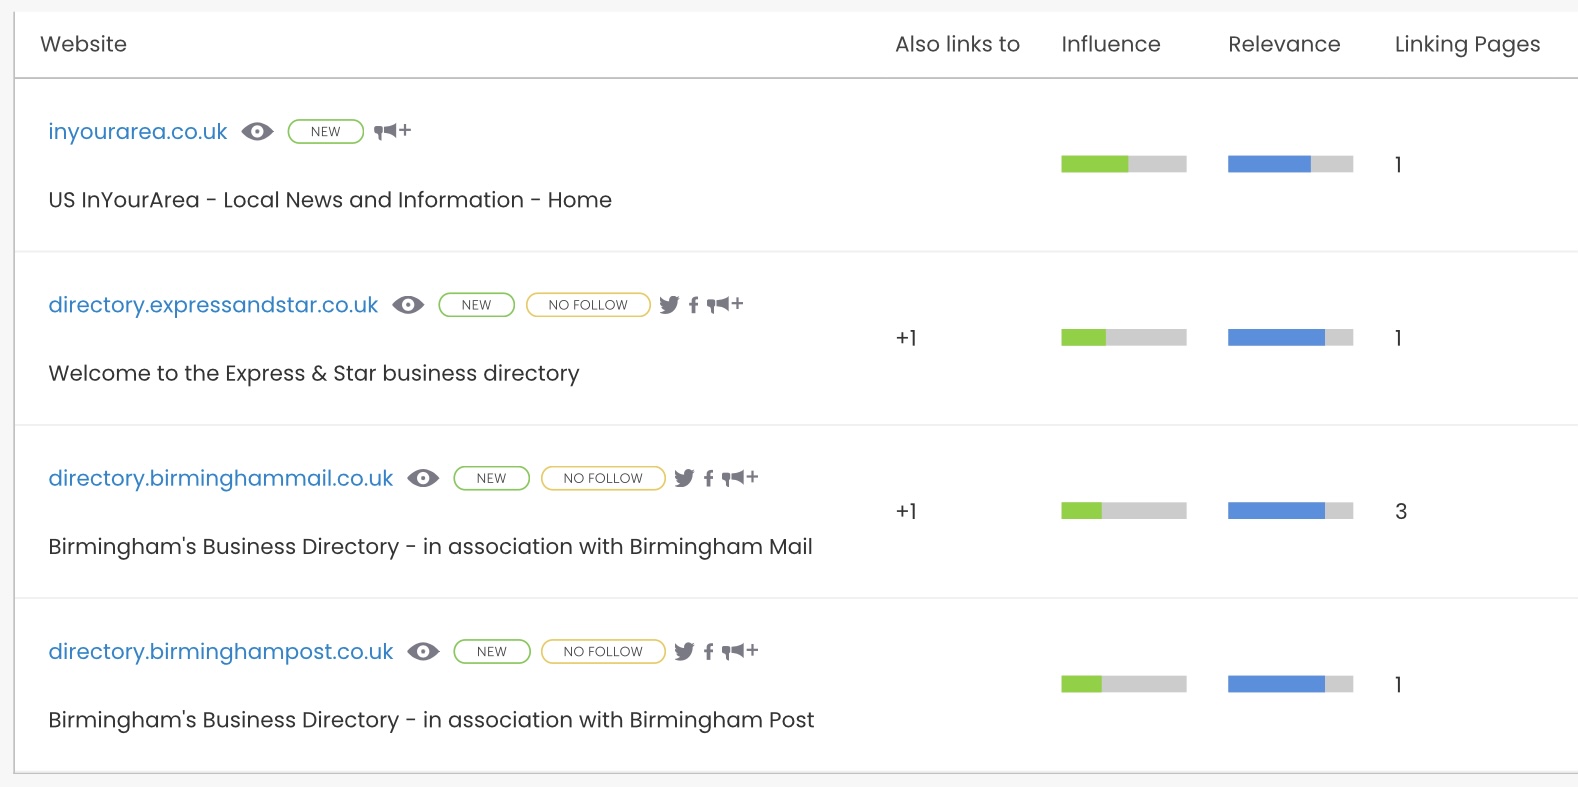Click the megaphone icon beside inyourarea.co.uk
This screenshot has height=787, width=1578.
[392, 131]
